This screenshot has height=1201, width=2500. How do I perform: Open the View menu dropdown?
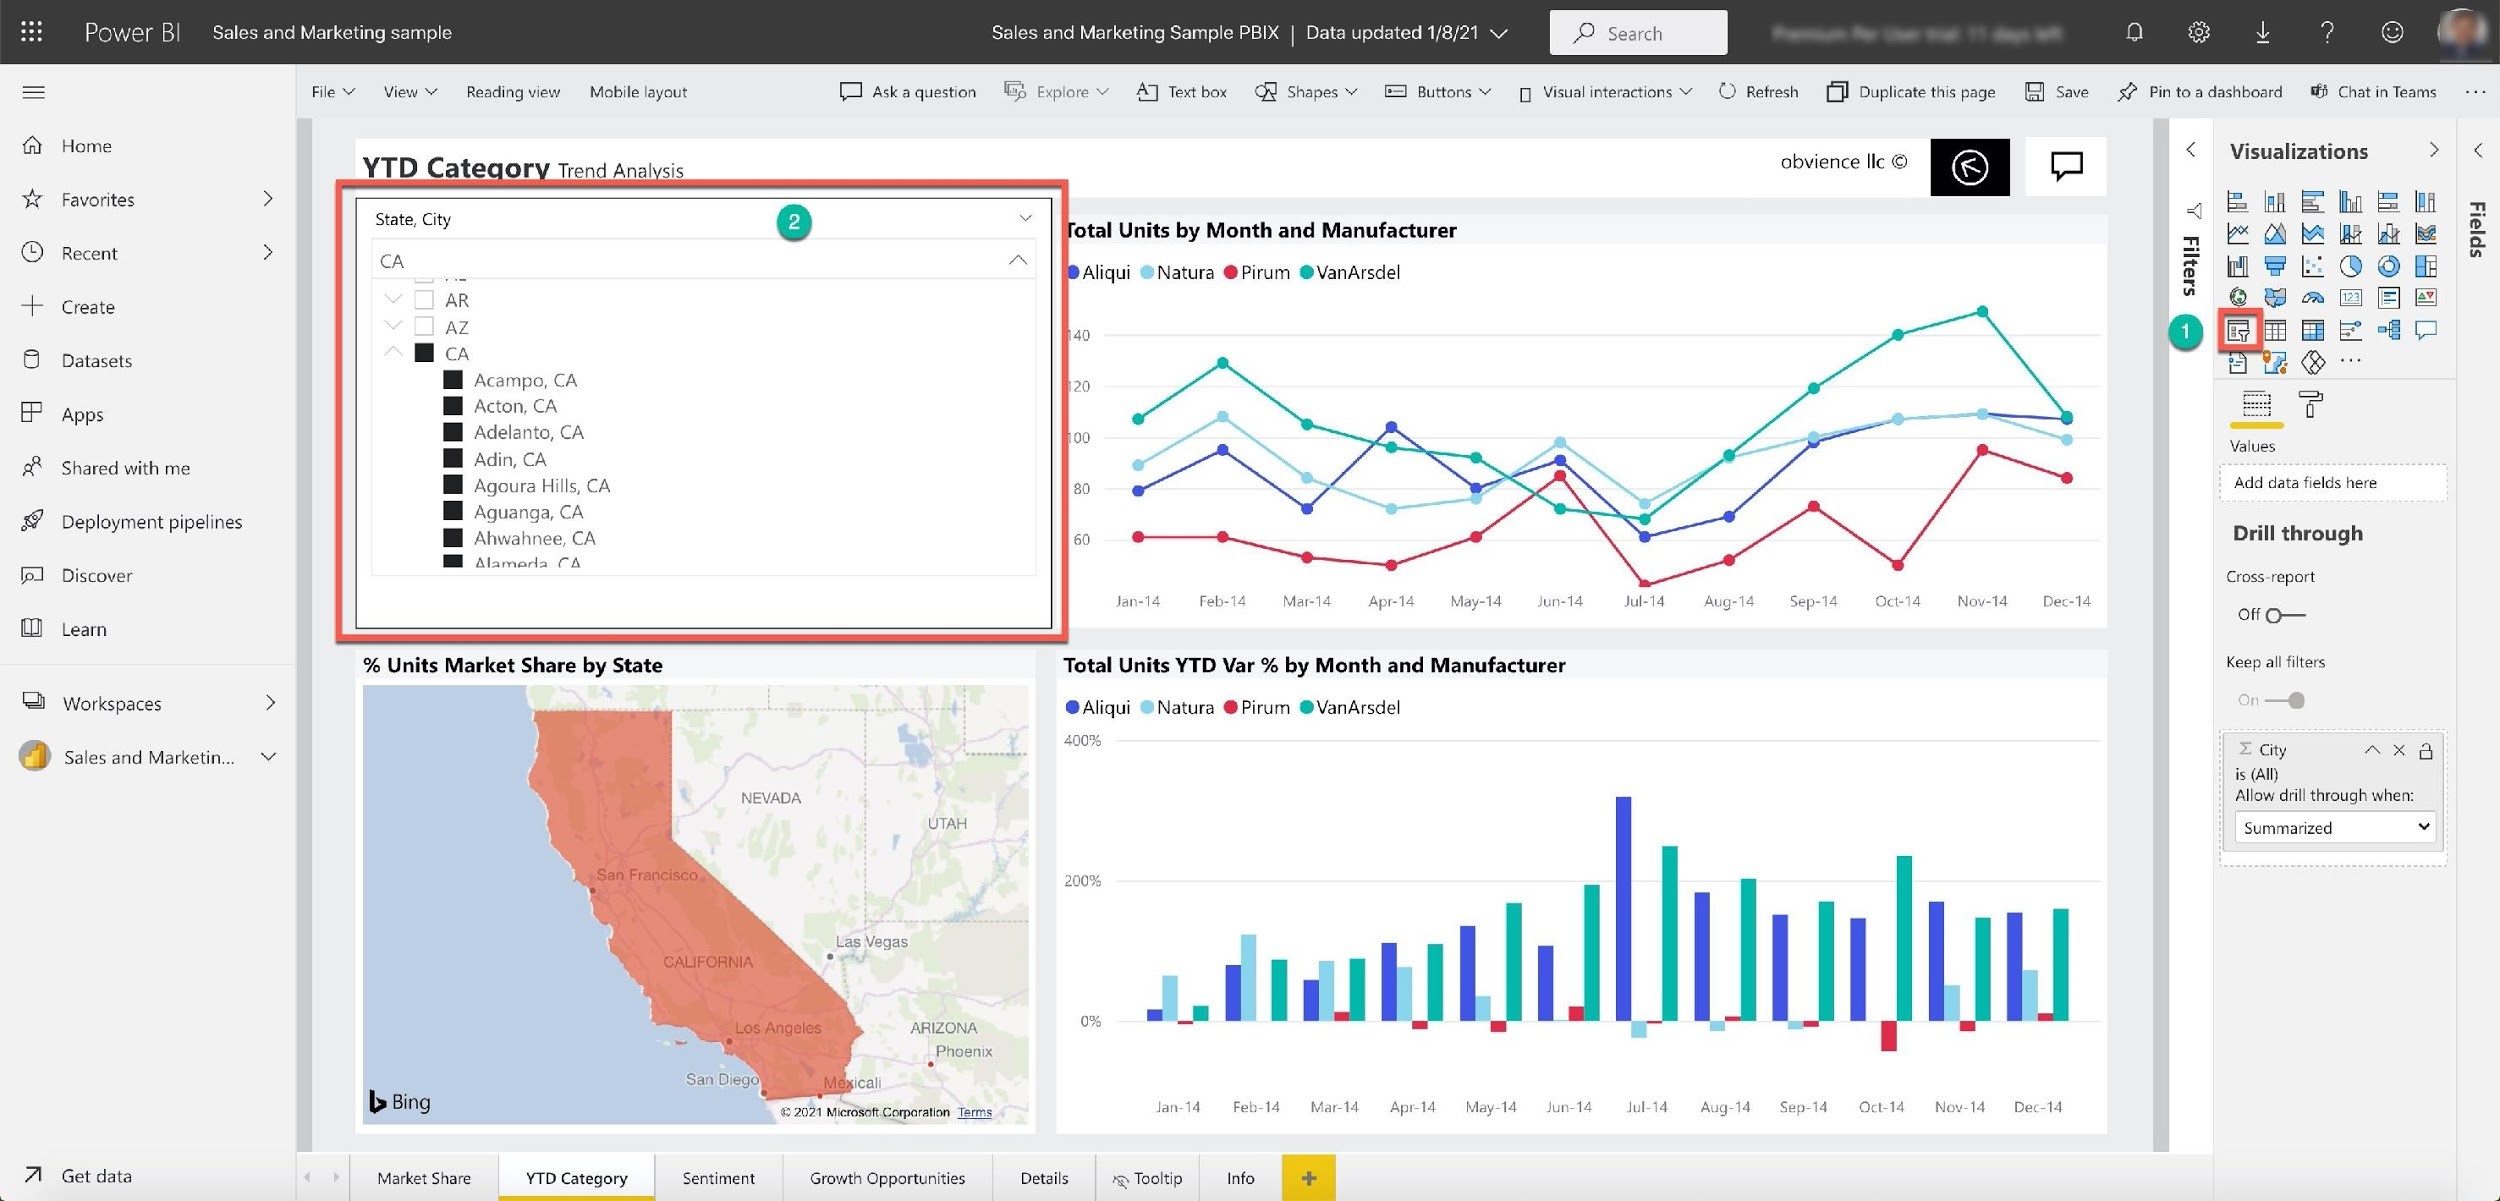click(x=410, y=92)
